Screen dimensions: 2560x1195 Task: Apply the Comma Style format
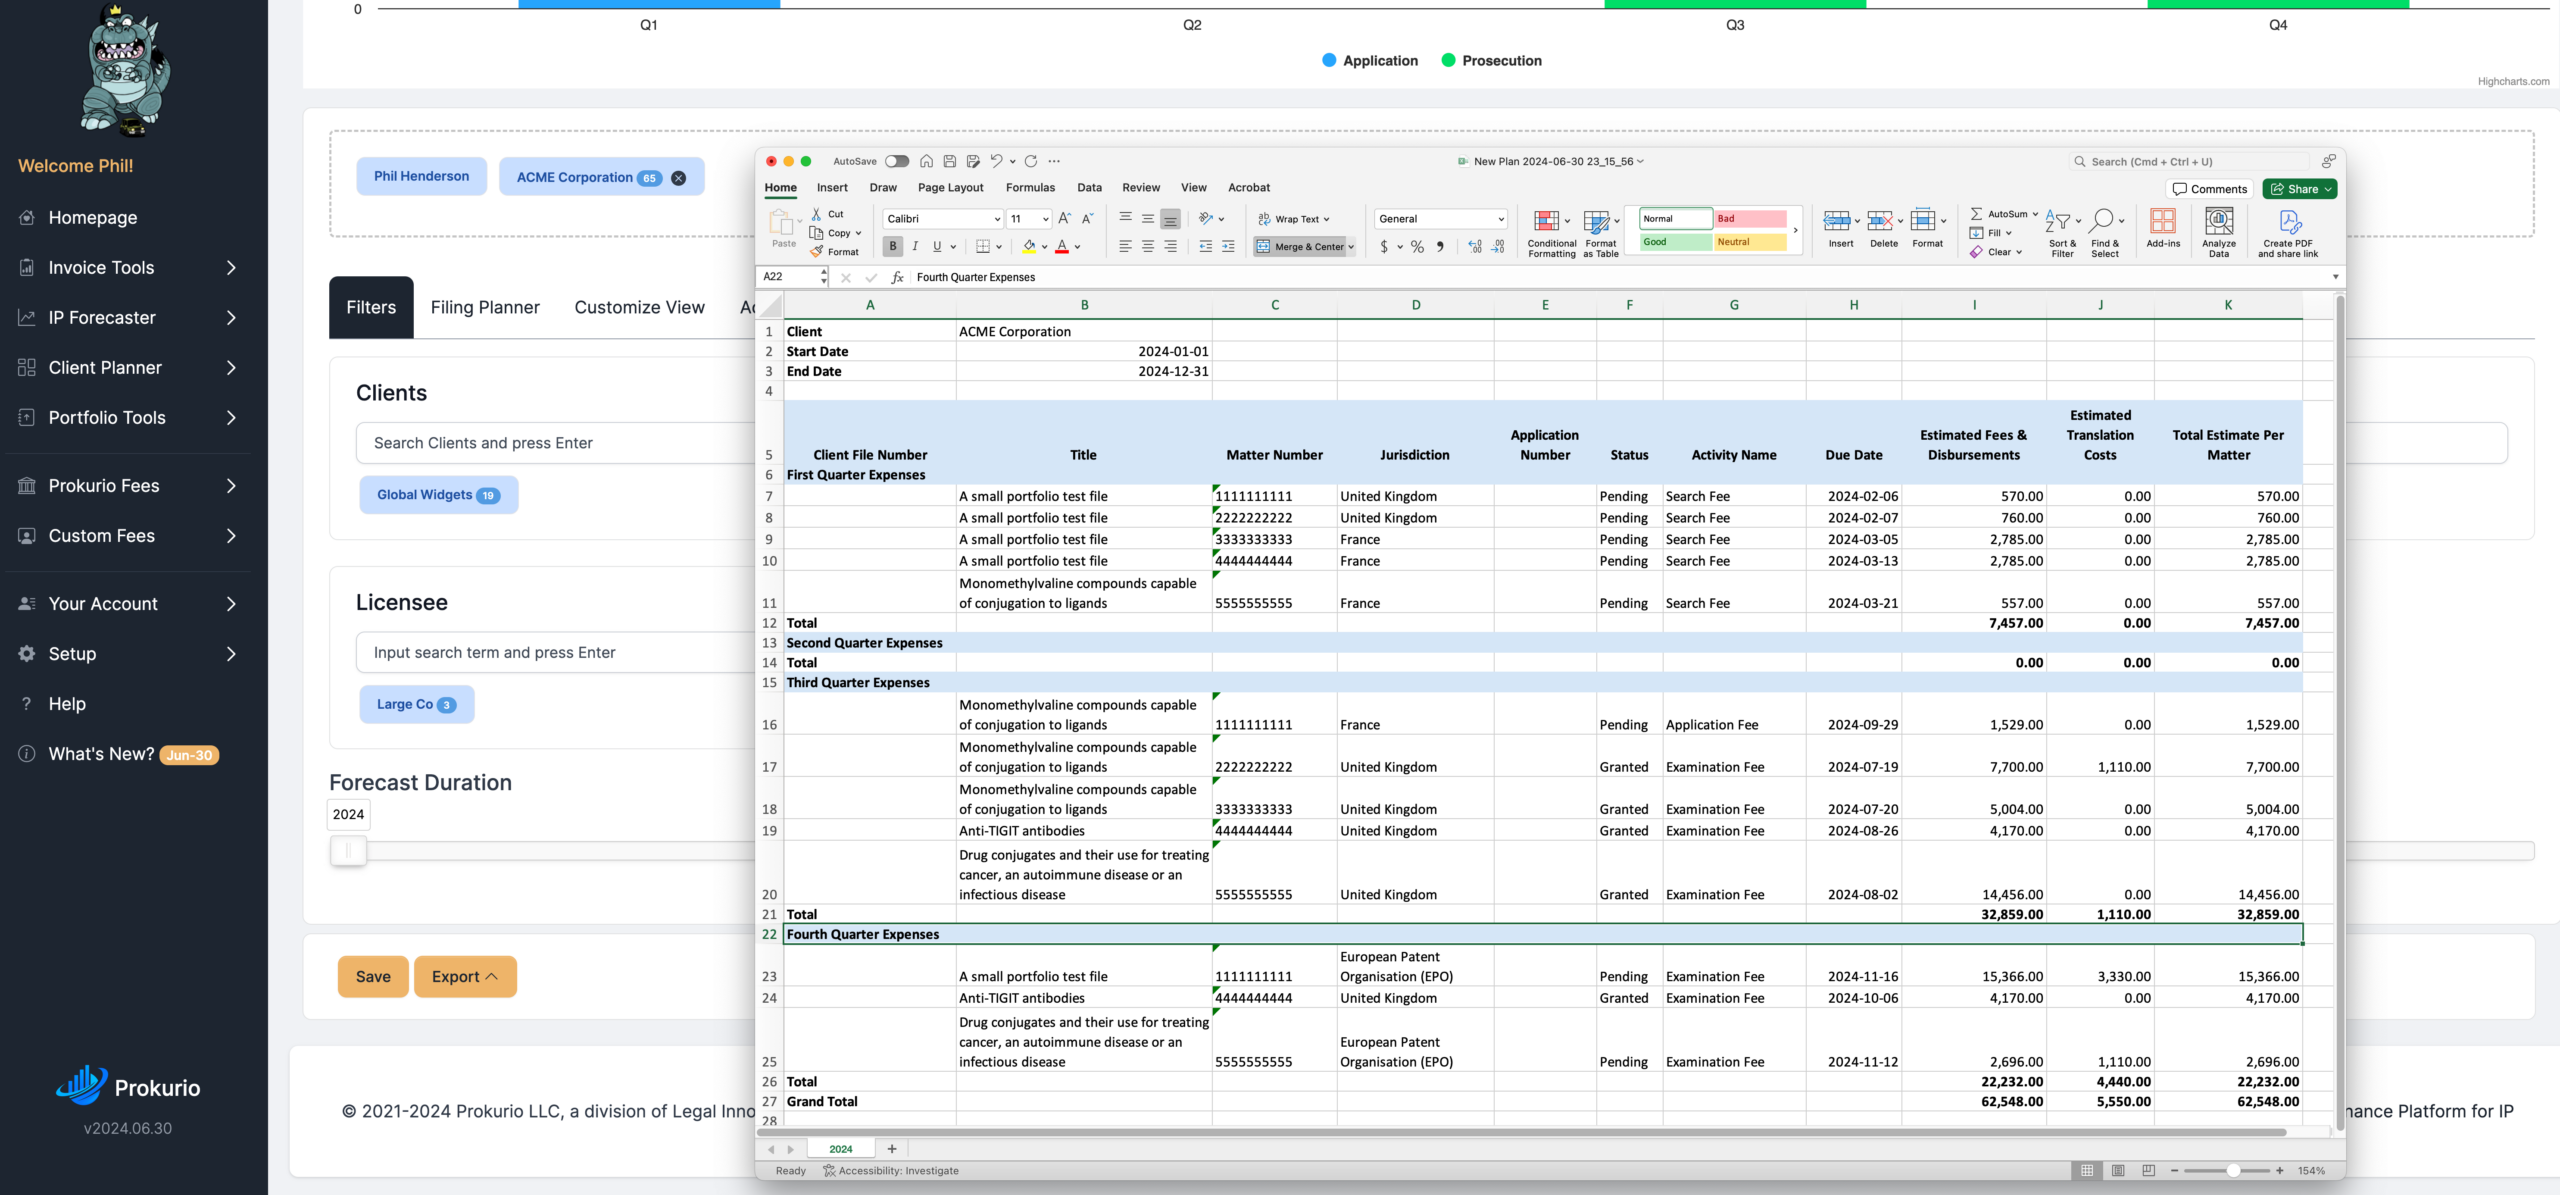1440,247
